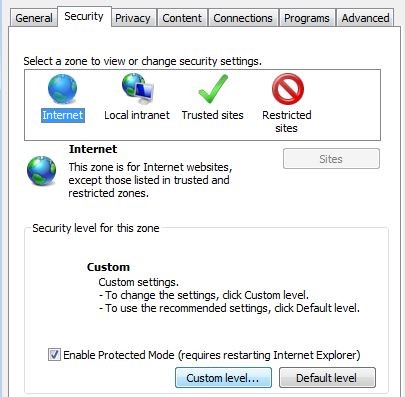Click the 'Restricted sites' text label
Screen dimensions: 405x397
coord(287,121)
